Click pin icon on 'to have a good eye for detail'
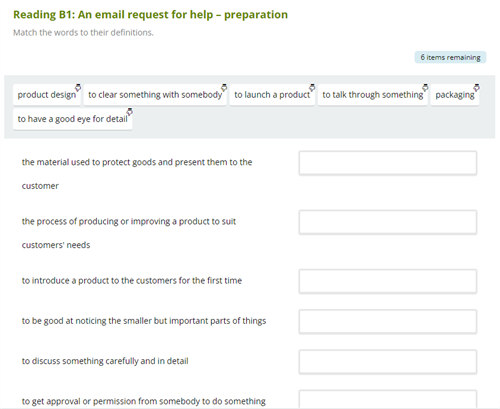The image size is (500, 409). click(x=130, y=112)
